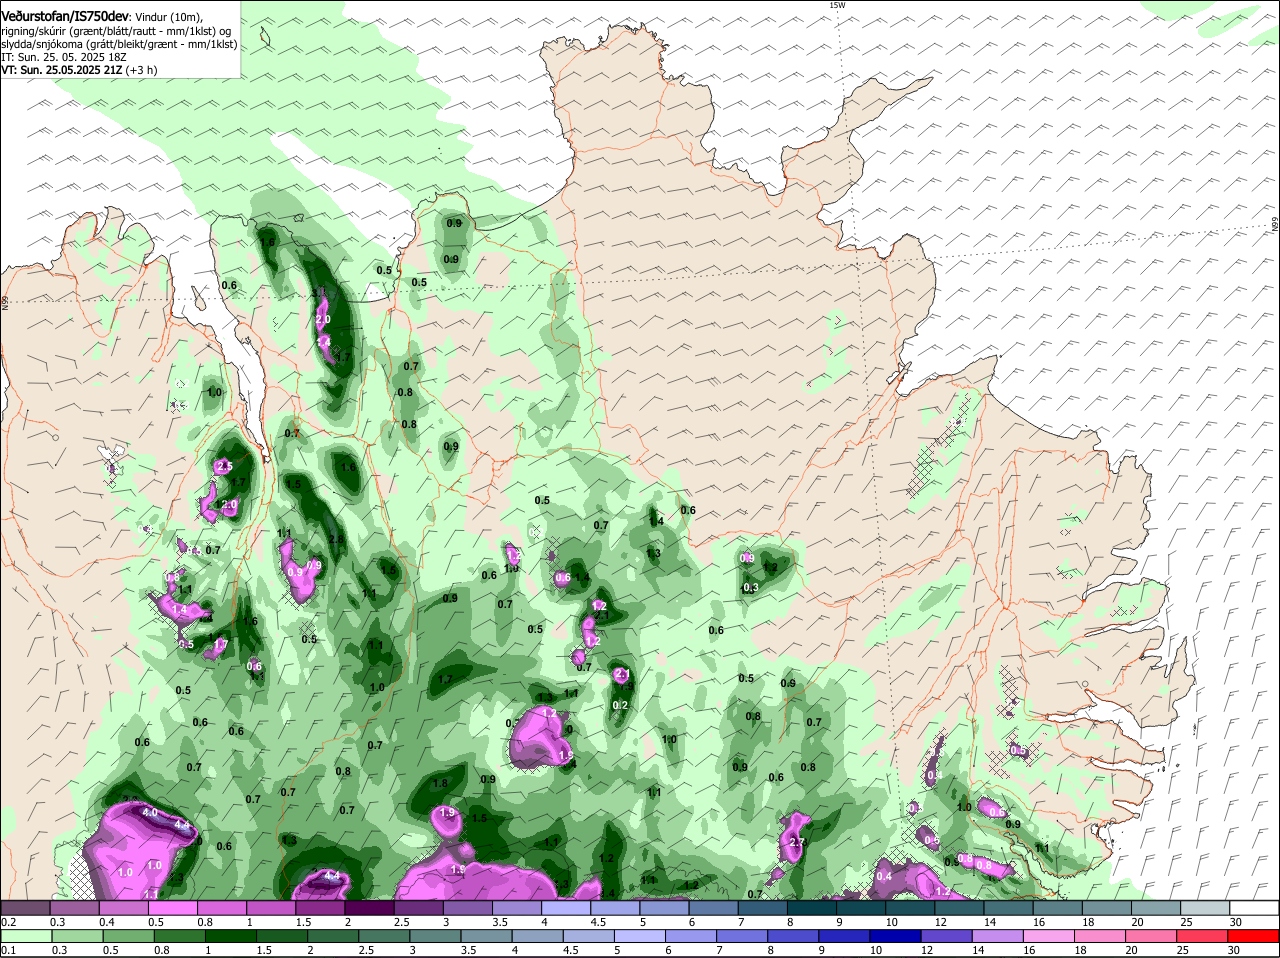
Task: Click the precipitation value 2.5 on the map
Action: [224, 466]
